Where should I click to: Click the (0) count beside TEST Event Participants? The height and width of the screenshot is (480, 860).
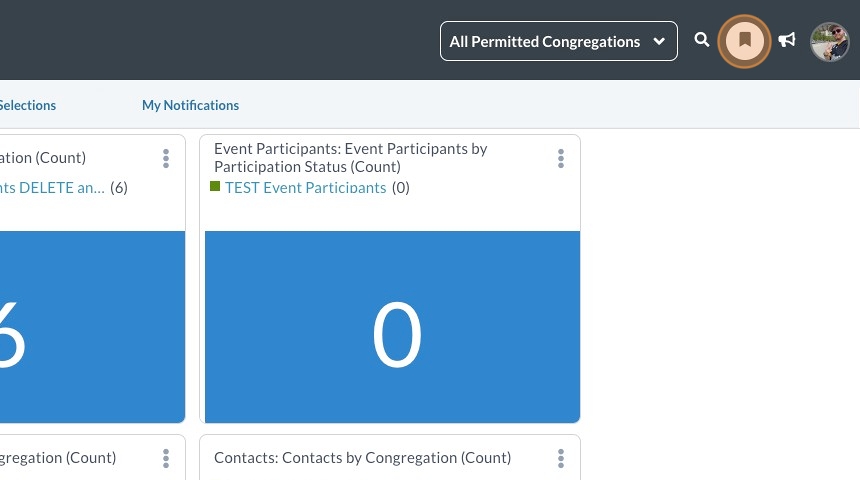tap(400, 188)
